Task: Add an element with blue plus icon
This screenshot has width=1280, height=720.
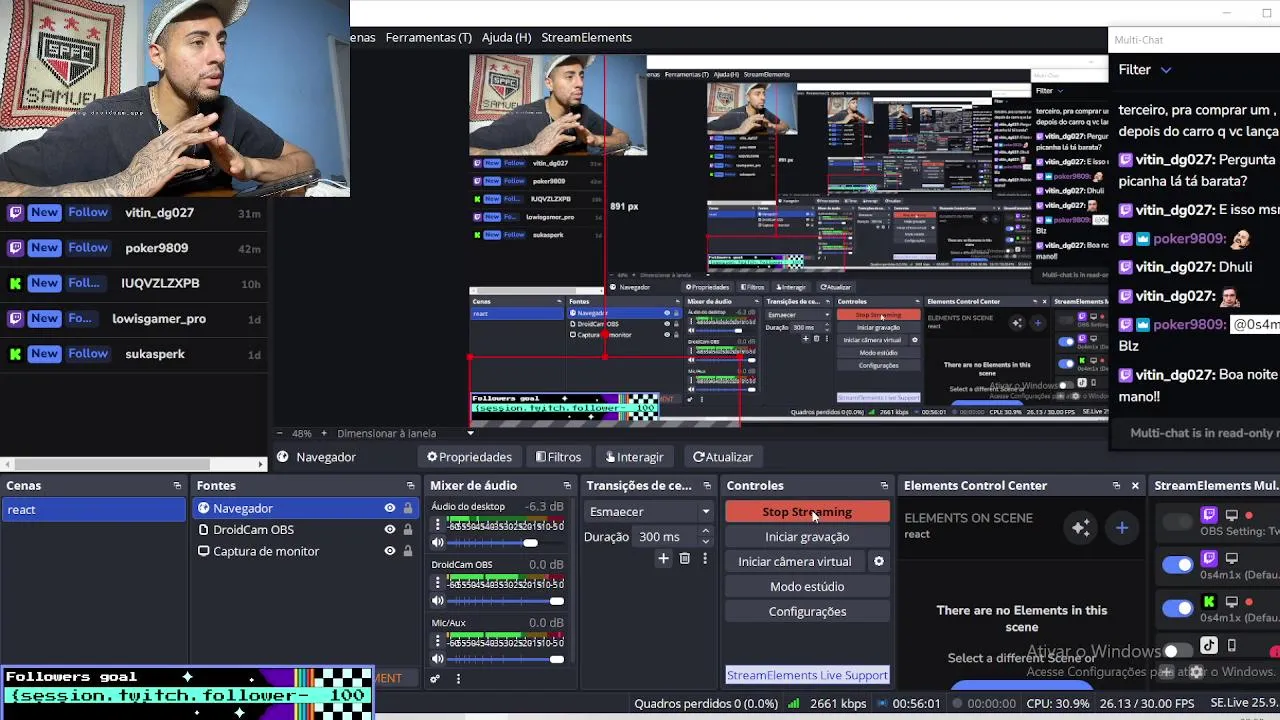Action: click(x=1122, y=528)
